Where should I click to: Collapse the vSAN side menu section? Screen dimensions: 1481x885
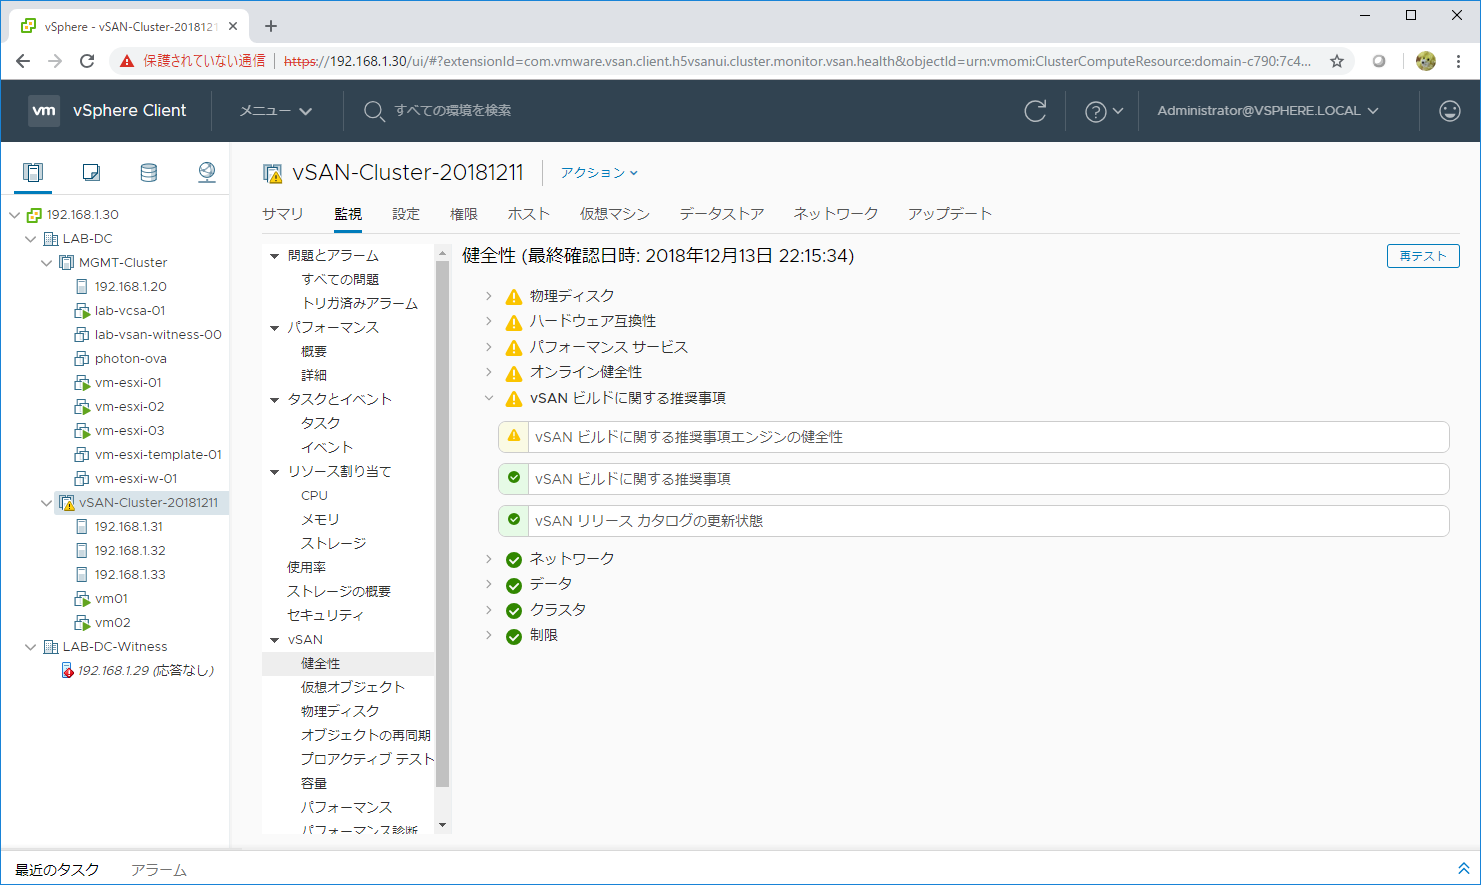(x=274, y=640)
